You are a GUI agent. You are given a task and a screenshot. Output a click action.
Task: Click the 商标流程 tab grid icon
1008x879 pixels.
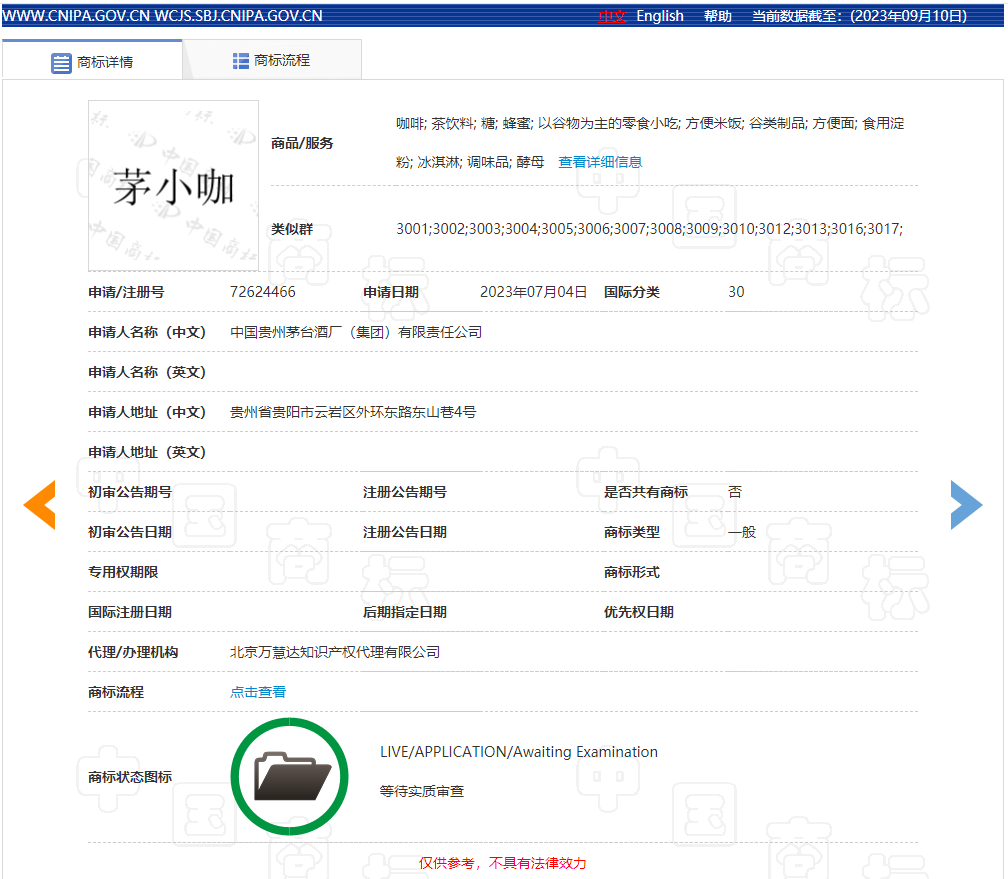[x=240, y=61]
